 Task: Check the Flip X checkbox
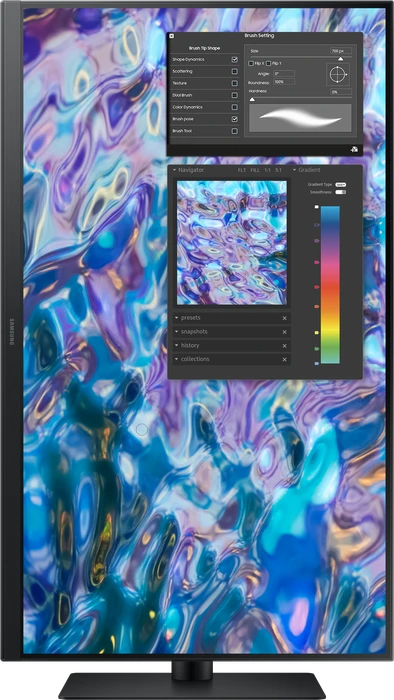tap(251, 64)
